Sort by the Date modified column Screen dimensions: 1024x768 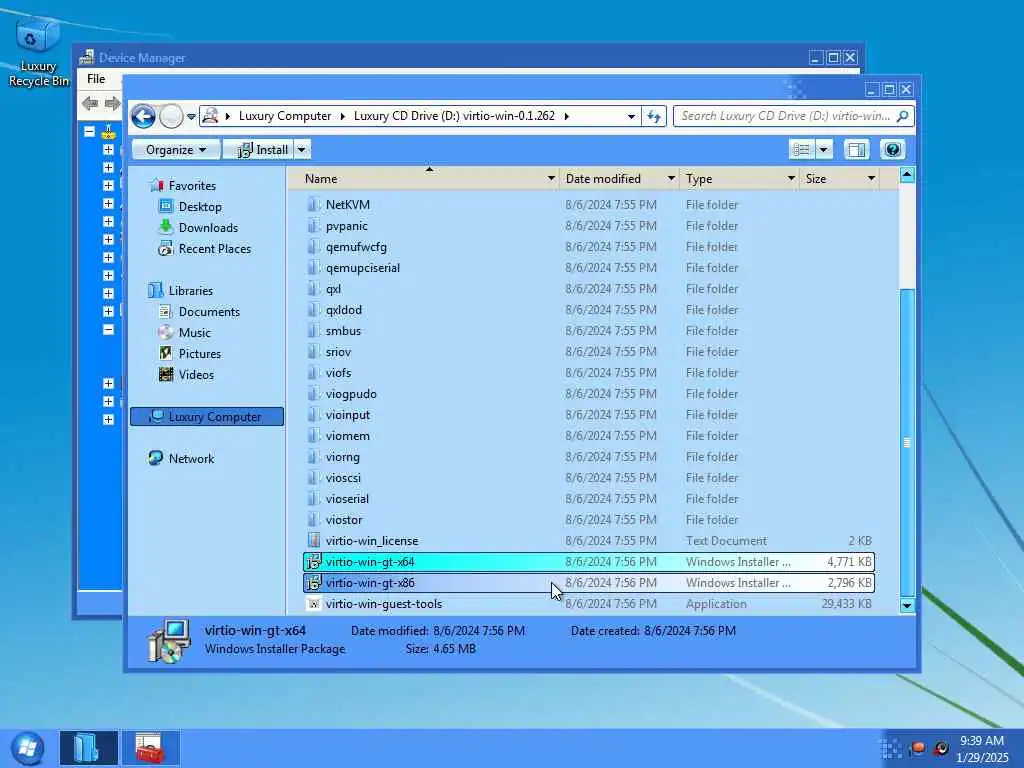tap(603, 179)
